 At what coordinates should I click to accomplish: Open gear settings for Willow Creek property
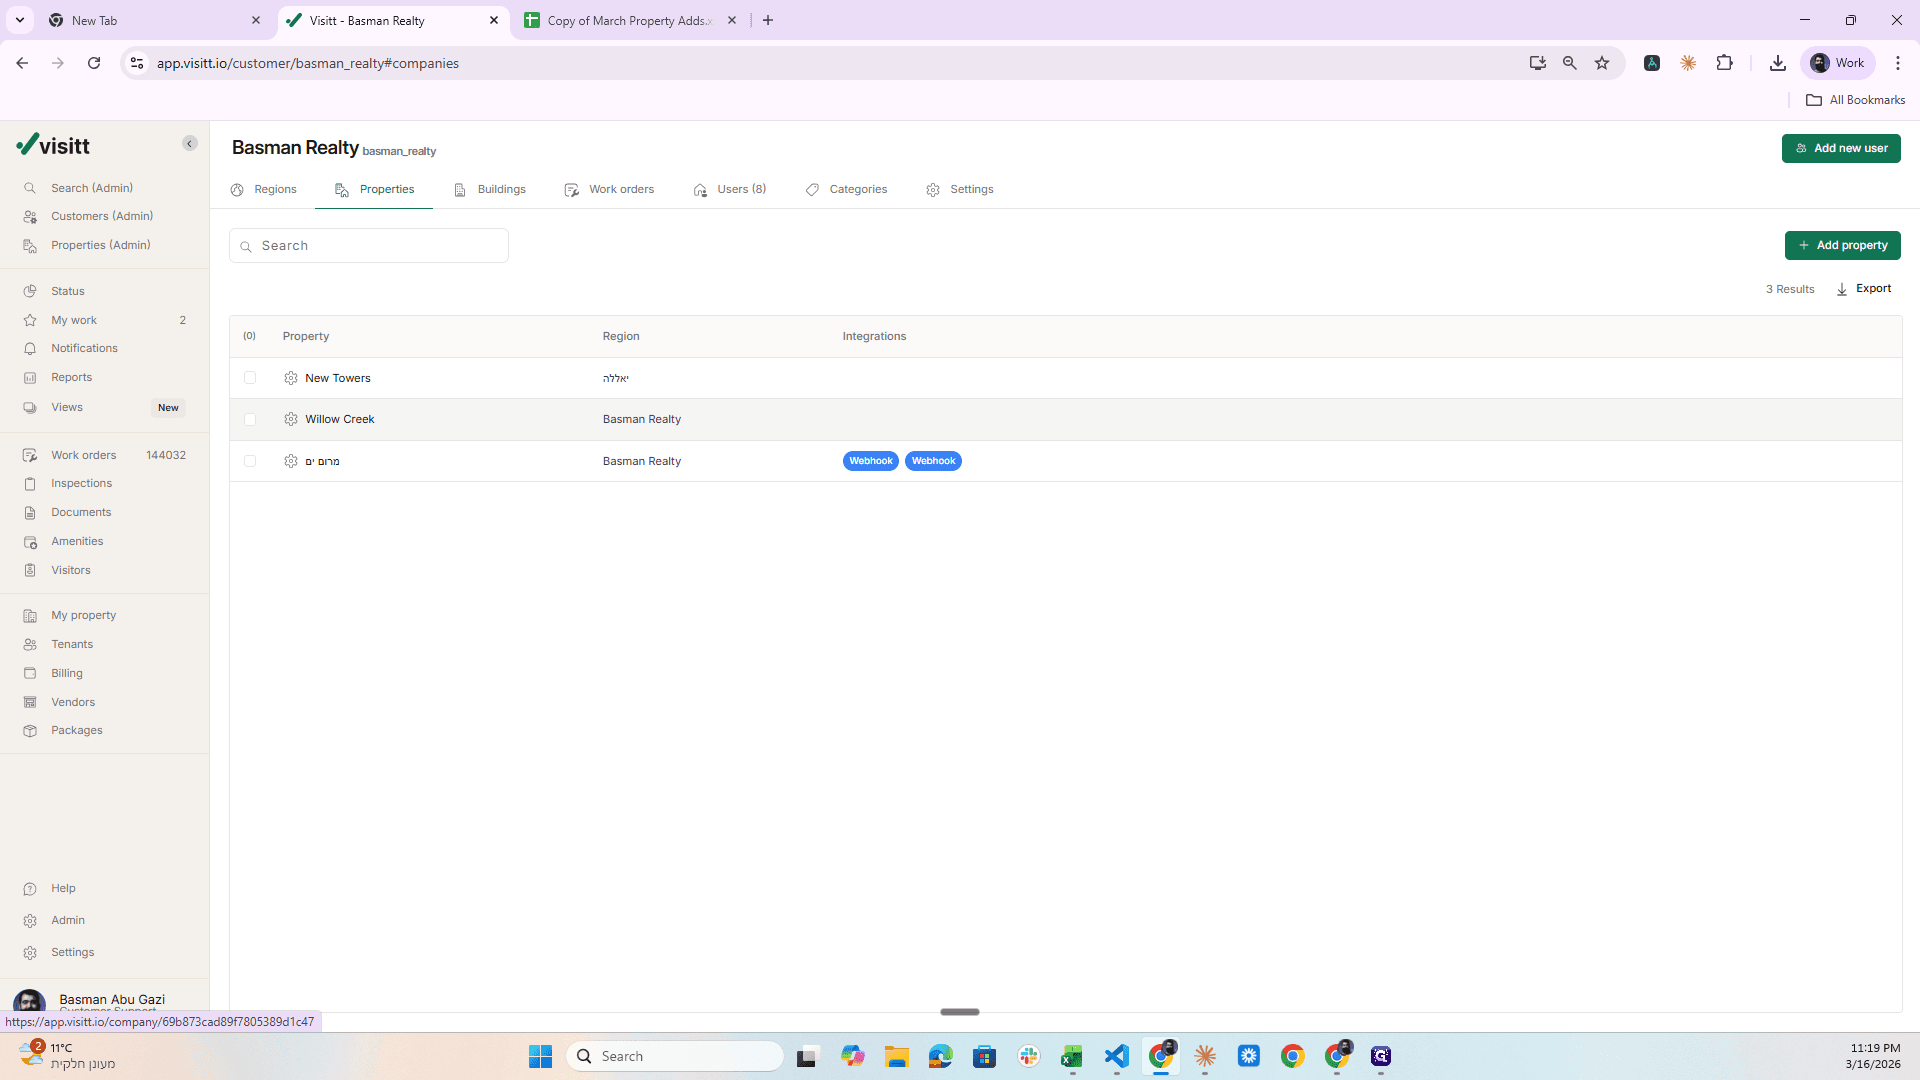(291, 419)
